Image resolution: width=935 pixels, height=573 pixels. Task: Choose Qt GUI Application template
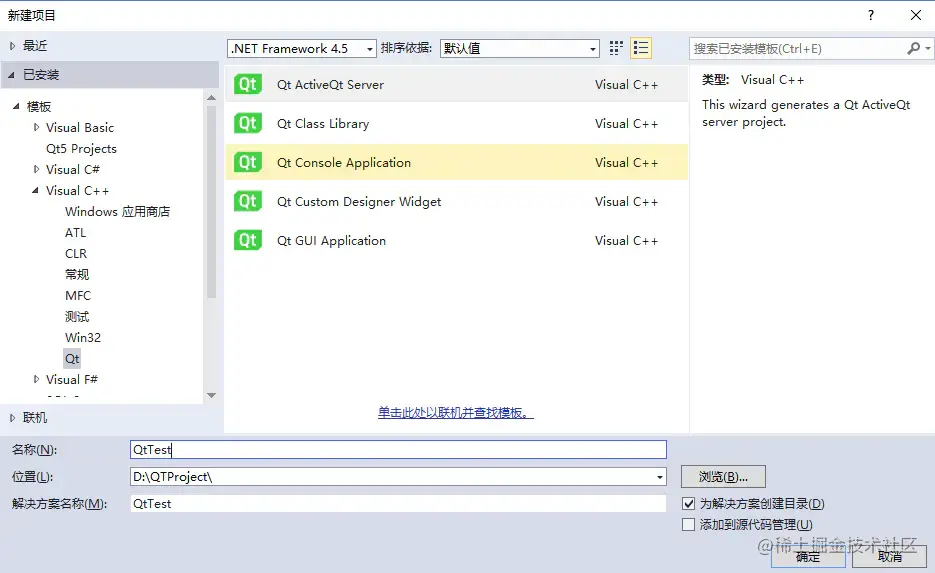coord(457,240)
